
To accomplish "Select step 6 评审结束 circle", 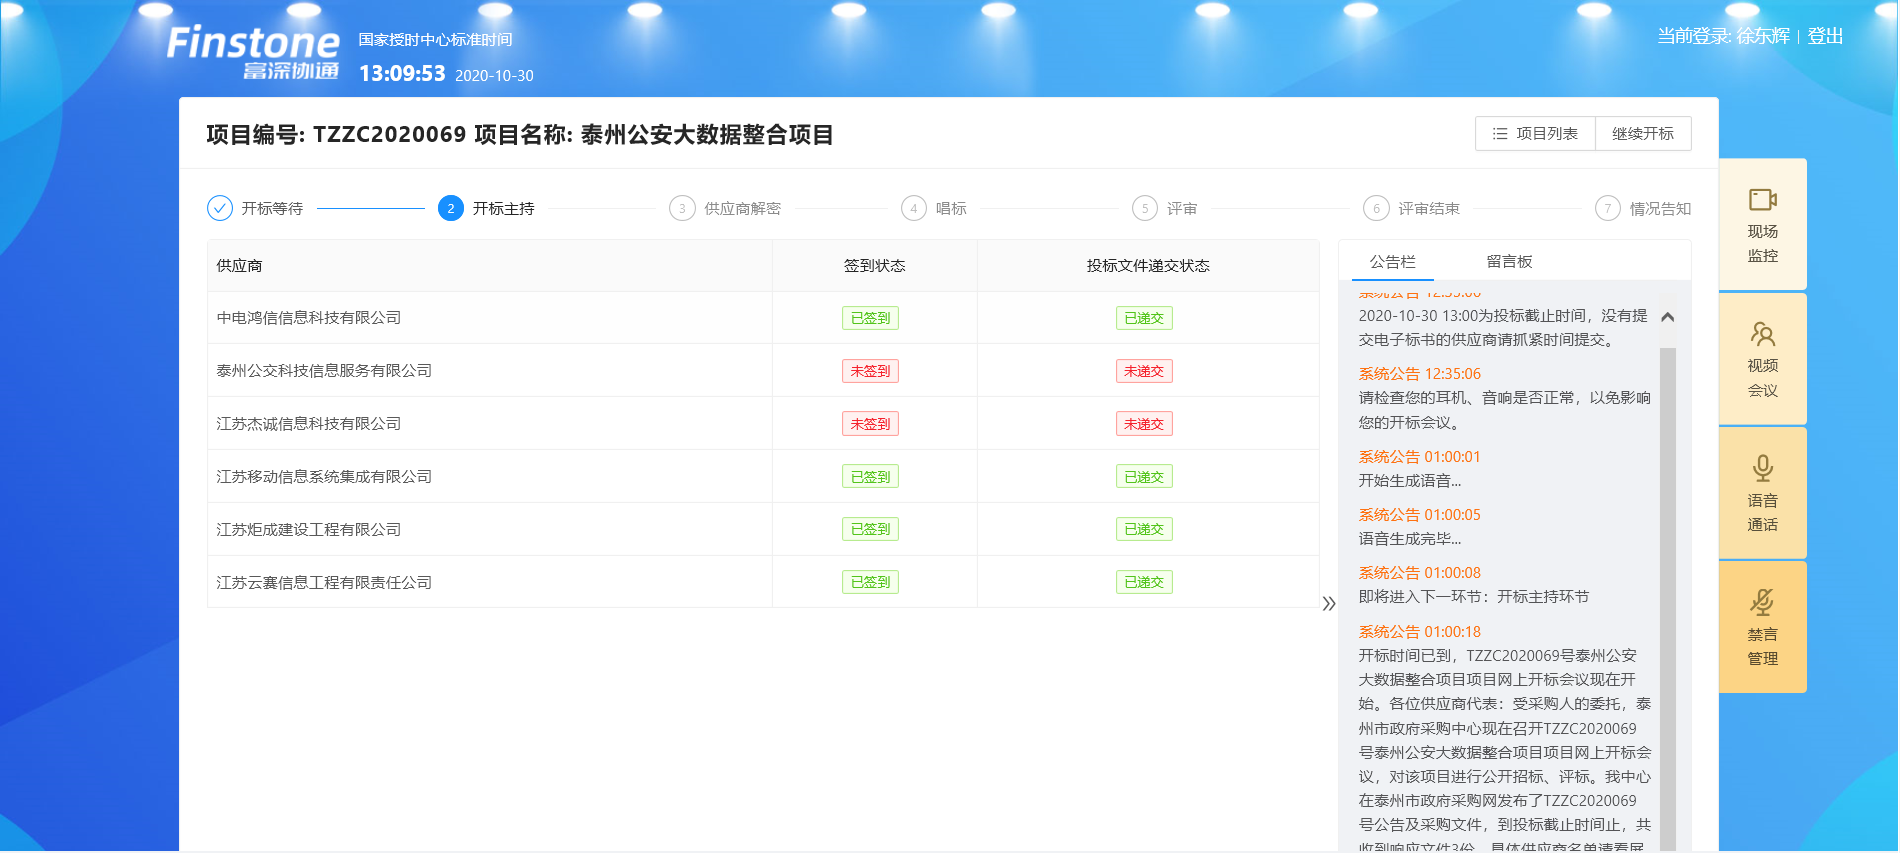I will click(1376, 208).
